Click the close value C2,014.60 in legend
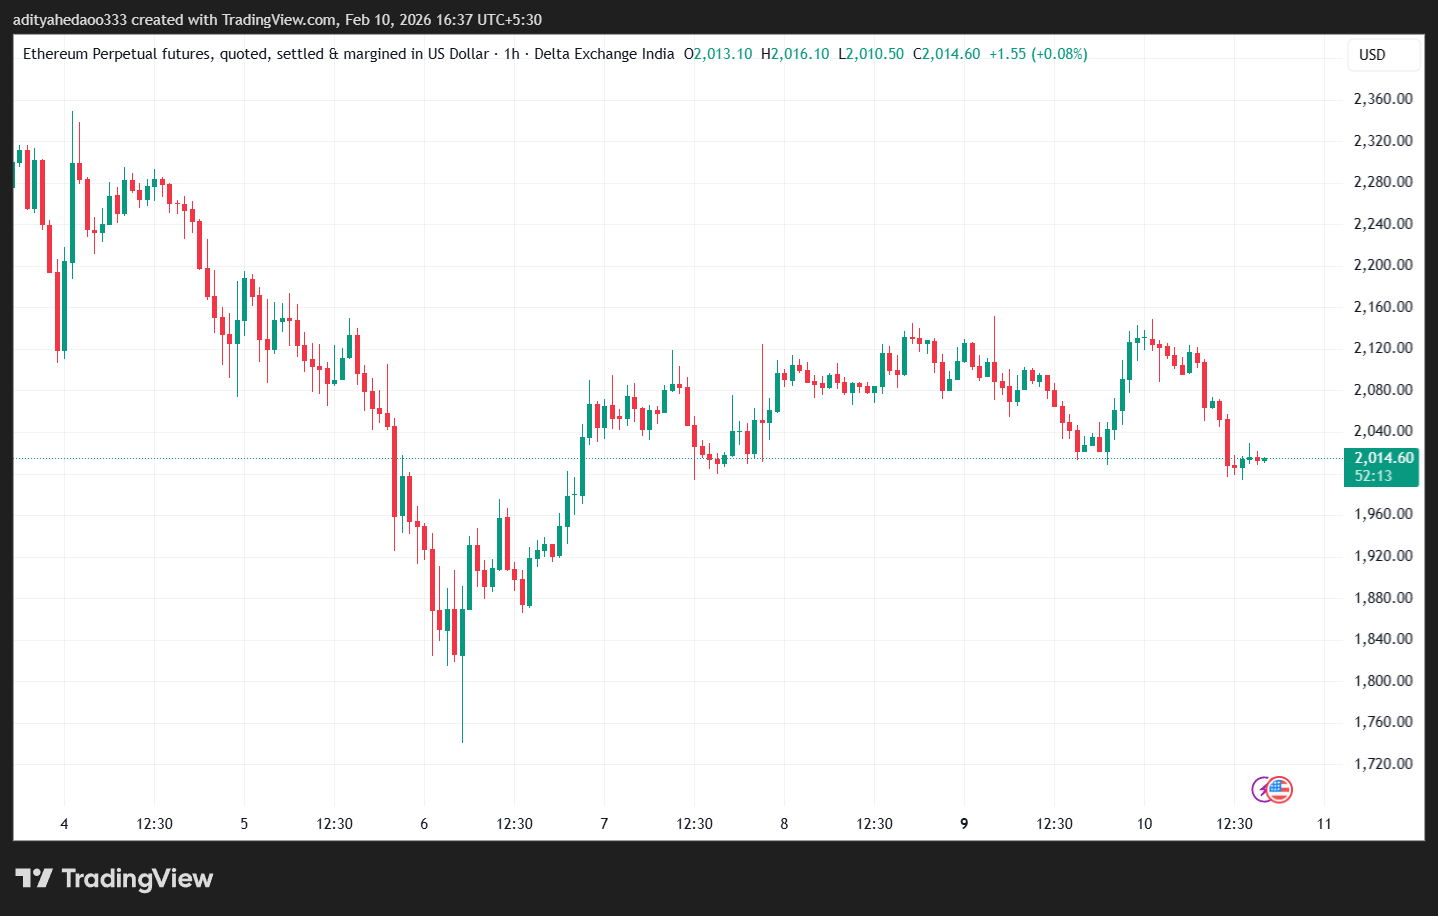The width and height of the screenshot is (1438, 916). click(x=946, y=54)
